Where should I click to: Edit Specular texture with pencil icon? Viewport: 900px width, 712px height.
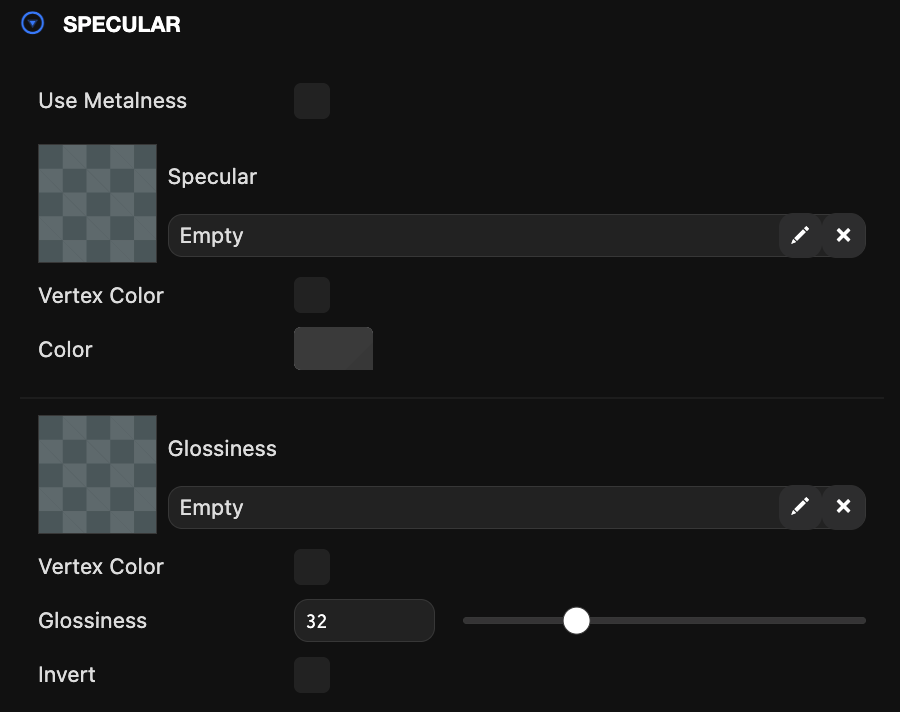point(800,235)
